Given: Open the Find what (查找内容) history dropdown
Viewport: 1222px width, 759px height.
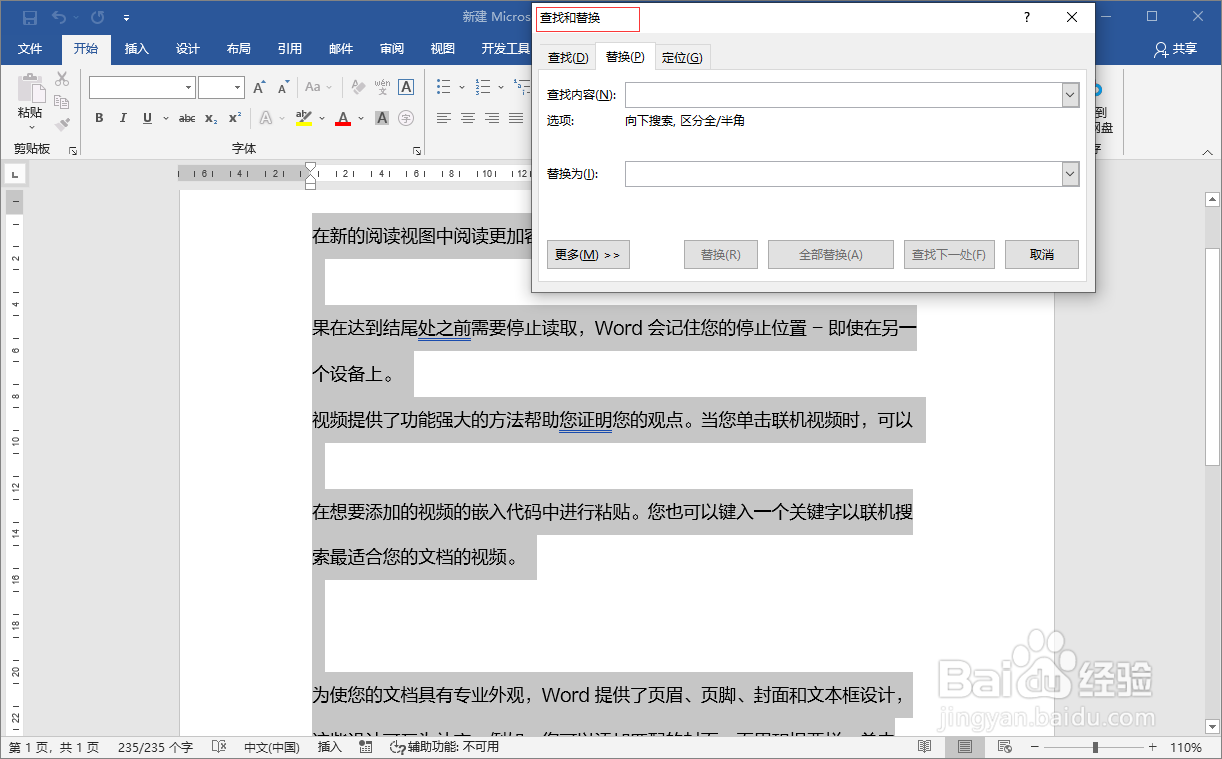Looking at the screenshot, I should [1070, 95].
